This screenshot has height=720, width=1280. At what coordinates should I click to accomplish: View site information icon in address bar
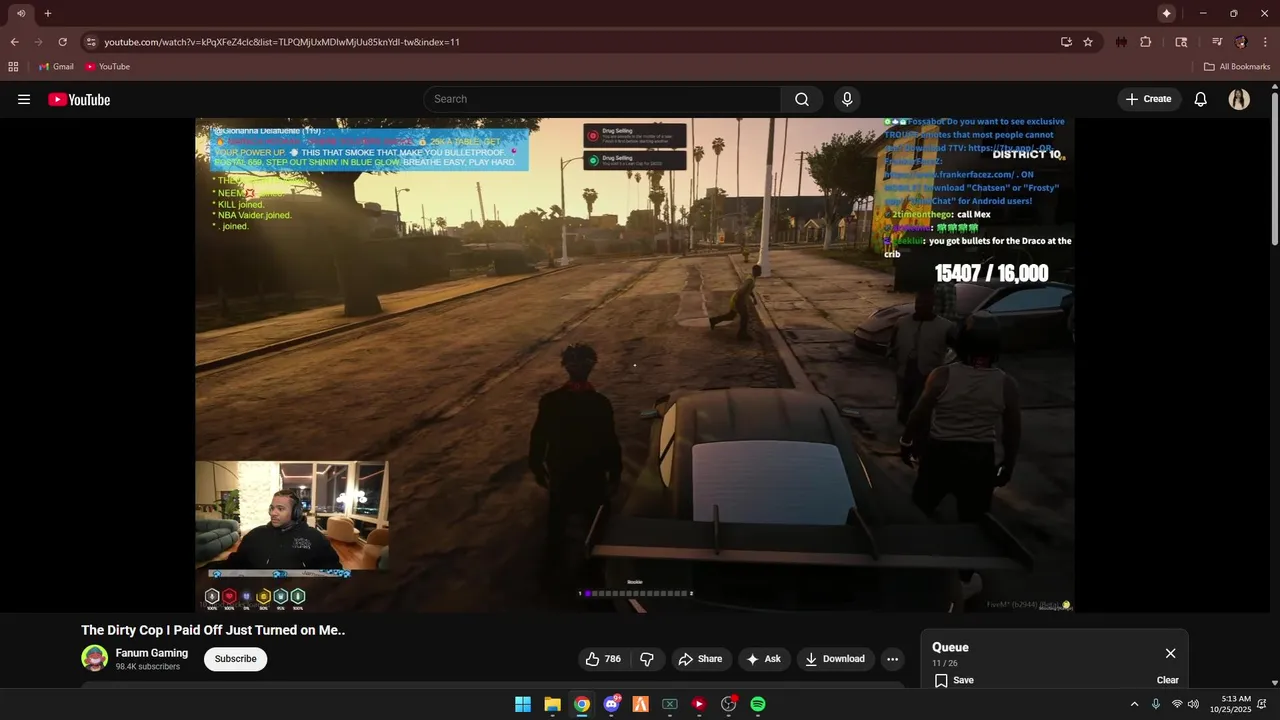[91, 42]
